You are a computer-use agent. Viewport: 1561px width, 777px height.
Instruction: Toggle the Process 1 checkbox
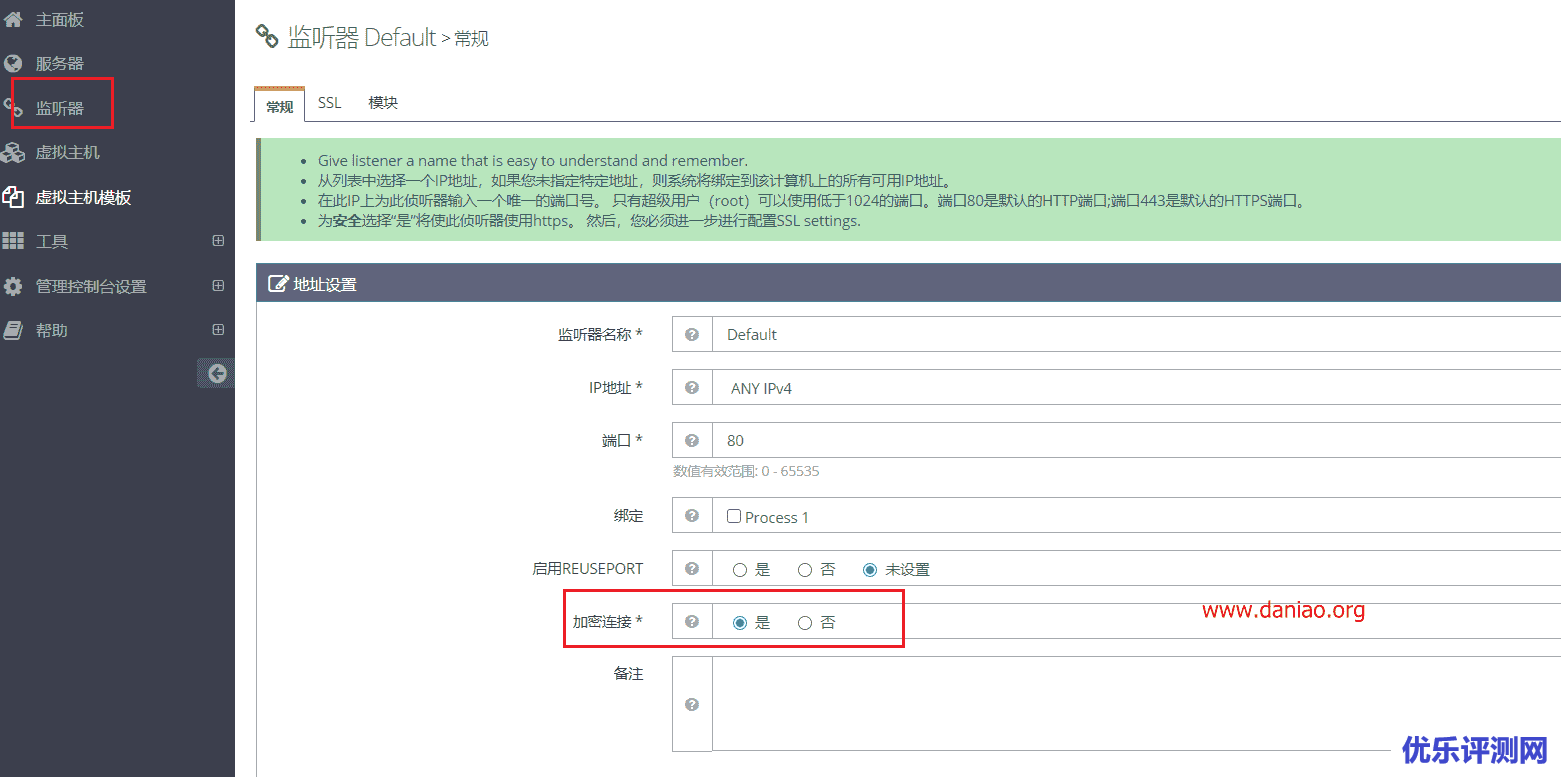[x=734, y=517]
